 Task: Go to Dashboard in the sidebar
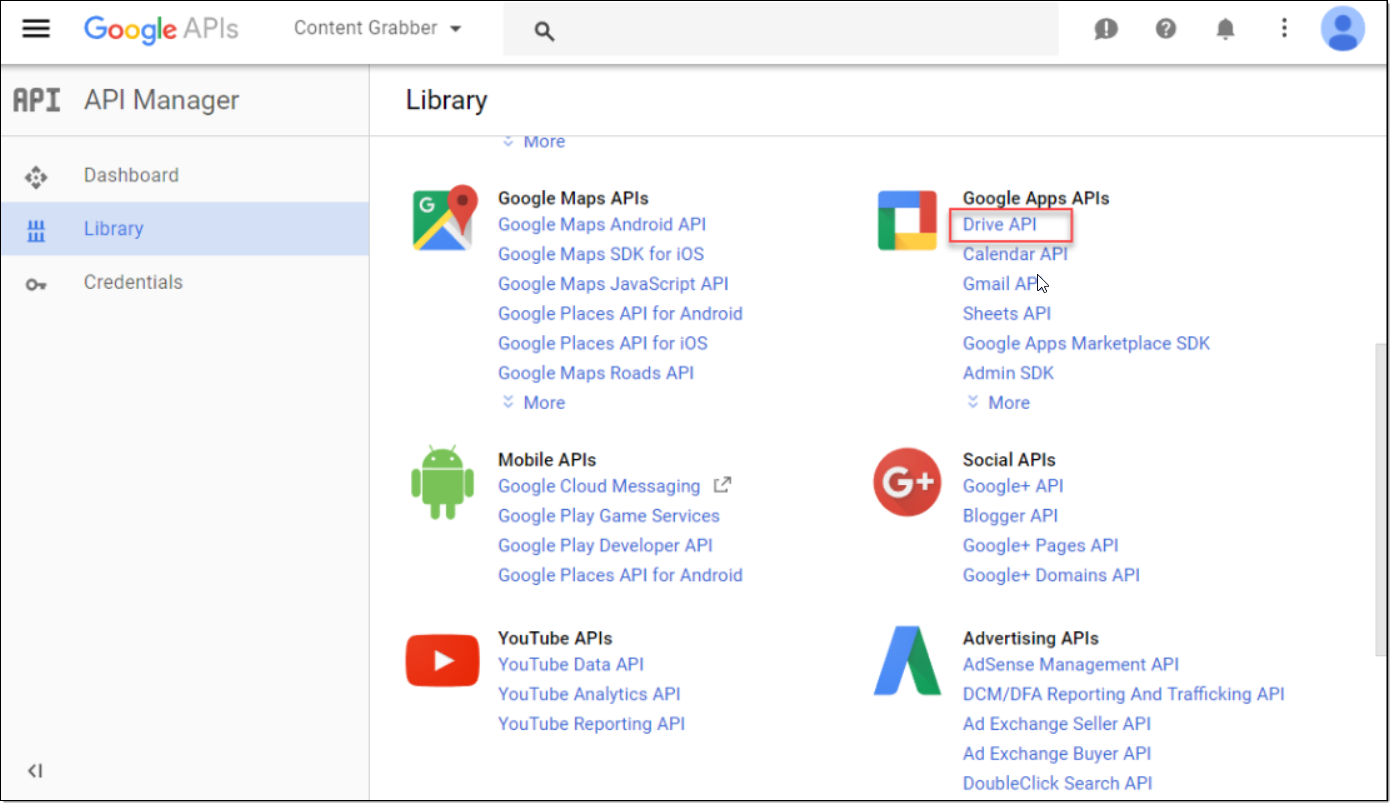(131, 175)
